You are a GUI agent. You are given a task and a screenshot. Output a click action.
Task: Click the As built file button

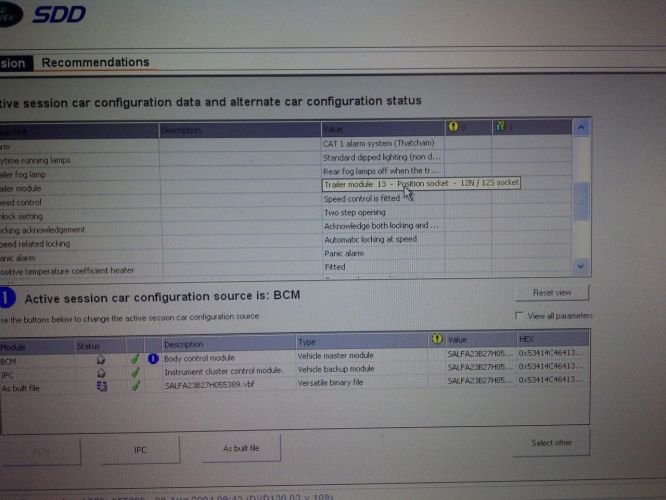click(x=241, y=448)
